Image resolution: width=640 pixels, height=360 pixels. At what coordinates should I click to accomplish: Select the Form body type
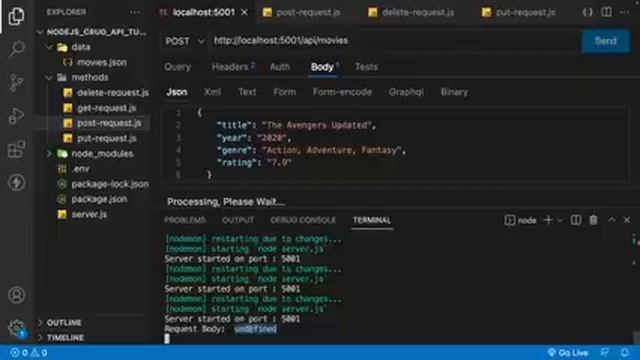tap(284, 92)
